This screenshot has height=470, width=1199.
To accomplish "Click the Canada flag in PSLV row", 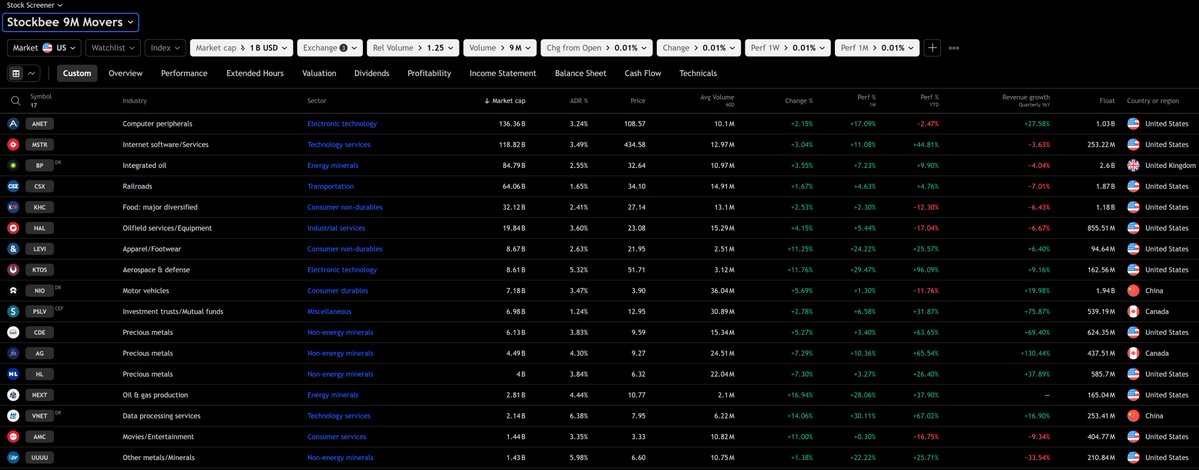I will 1133,311.
